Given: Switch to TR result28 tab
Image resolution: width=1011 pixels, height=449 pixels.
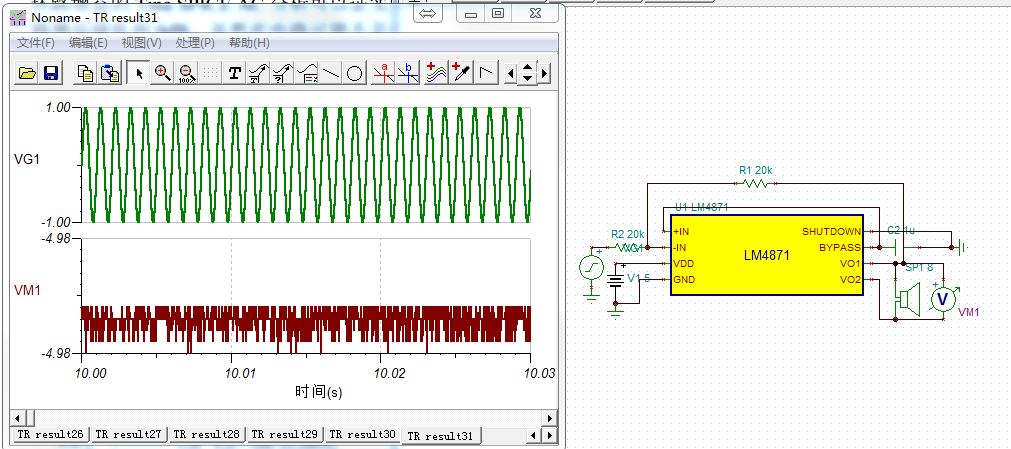Looking at the screenshot, I should click(206, 435).
